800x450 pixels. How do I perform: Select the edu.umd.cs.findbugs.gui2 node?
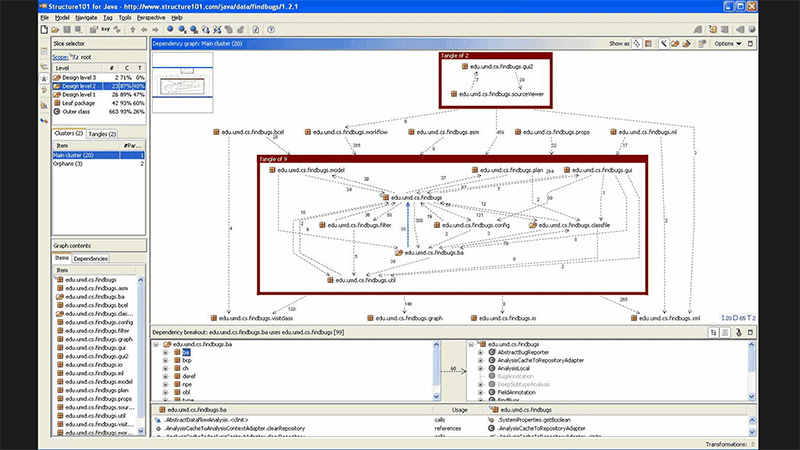497,66
